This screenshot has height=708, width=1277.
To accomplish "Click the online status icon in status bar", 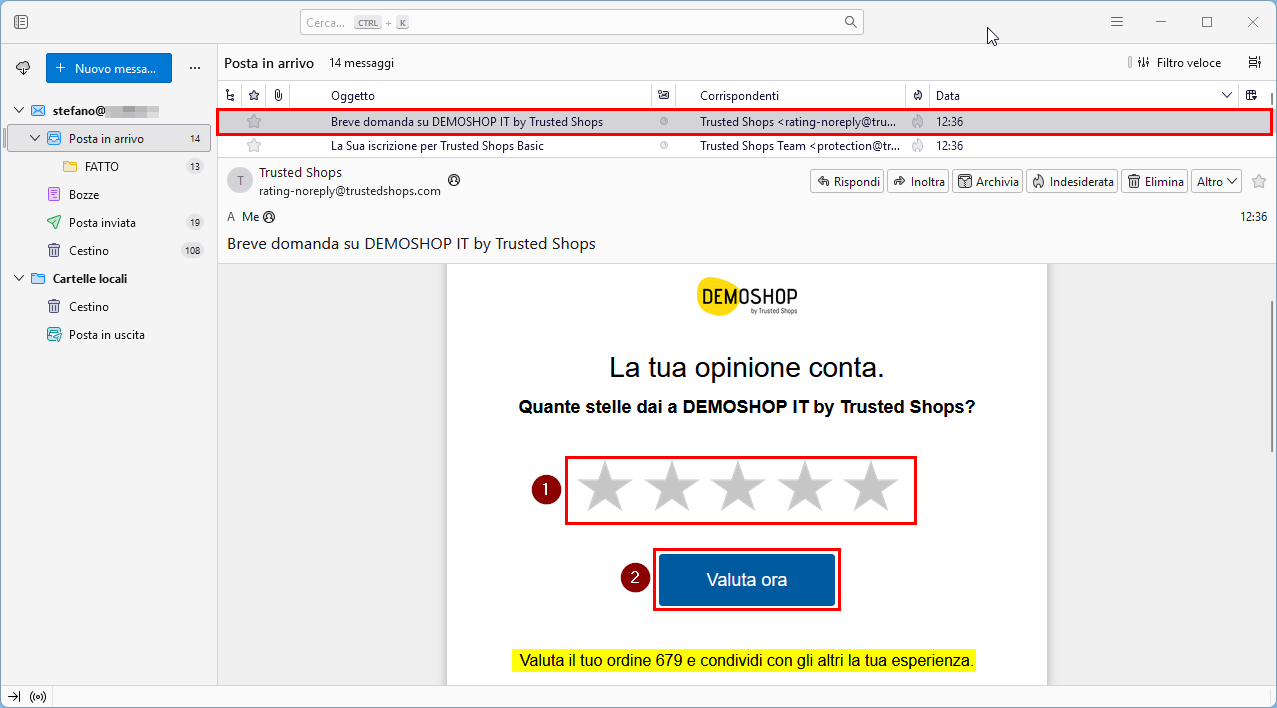I will (x=38, y=696).
